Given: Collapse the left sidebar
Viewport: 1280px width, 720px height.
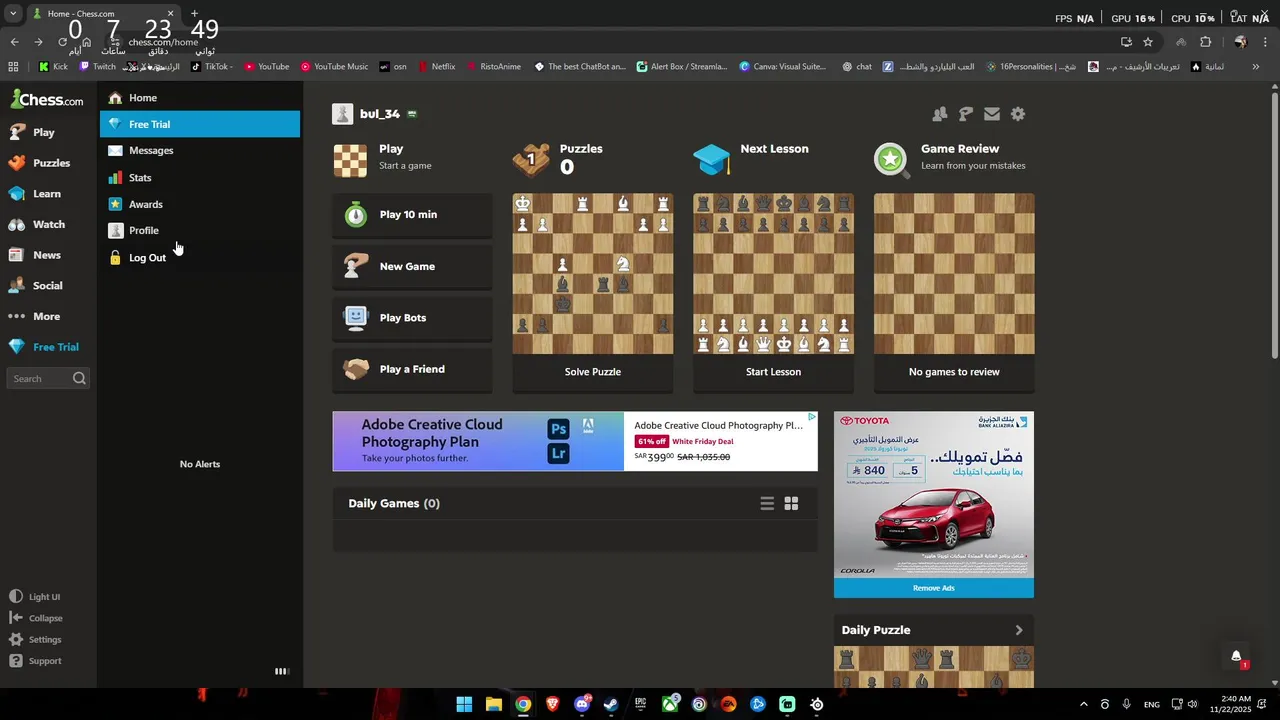Looking at the screenshot, I should 36,618.
